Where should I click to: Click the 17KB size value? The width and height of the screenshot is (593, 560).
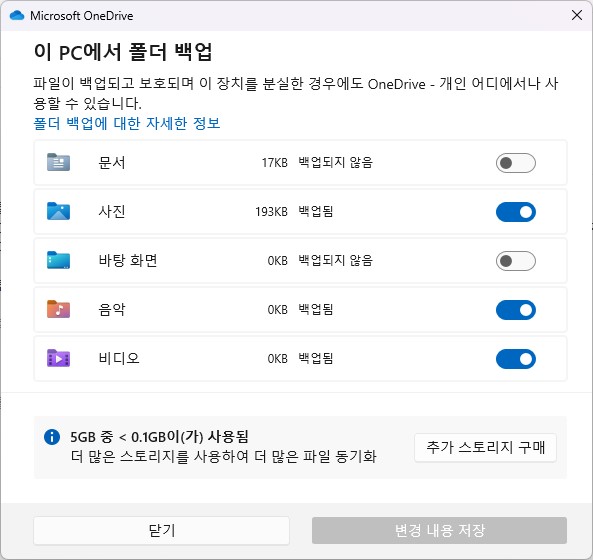275,163
